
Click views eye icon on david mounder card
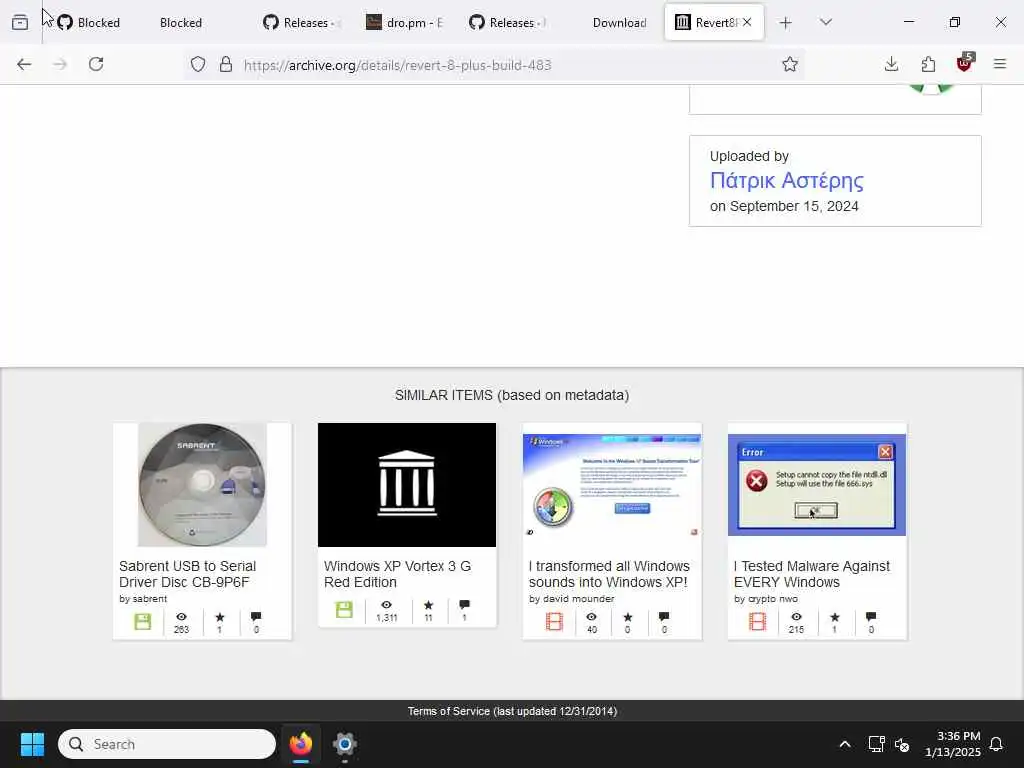coord(592,616)
